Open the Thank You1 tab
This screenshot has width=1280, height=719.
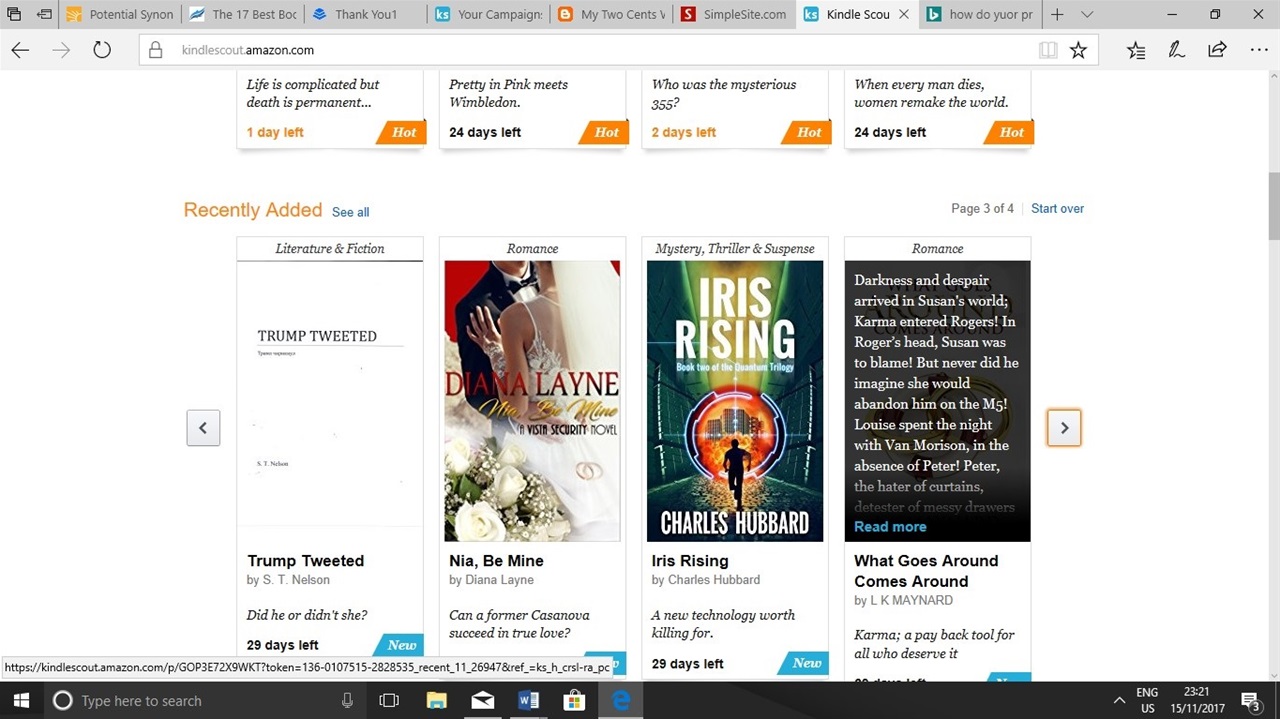coord(364,14)
